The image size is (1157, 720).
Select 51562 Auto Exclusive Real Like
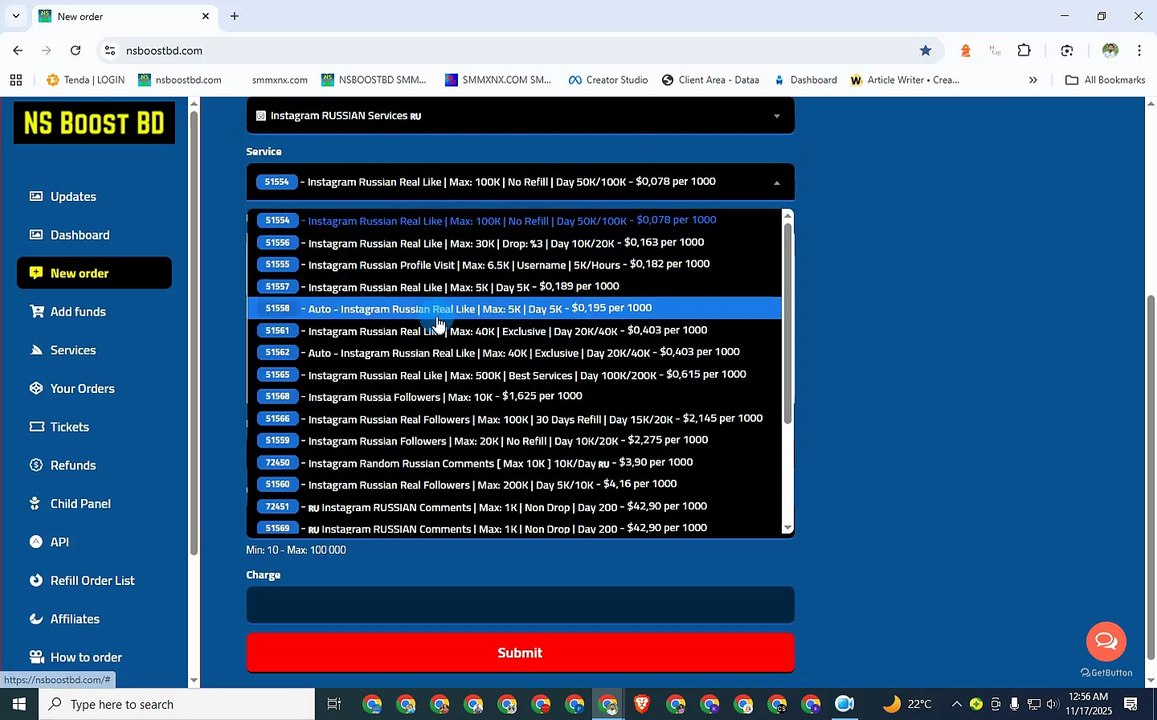tap(514, 352)
